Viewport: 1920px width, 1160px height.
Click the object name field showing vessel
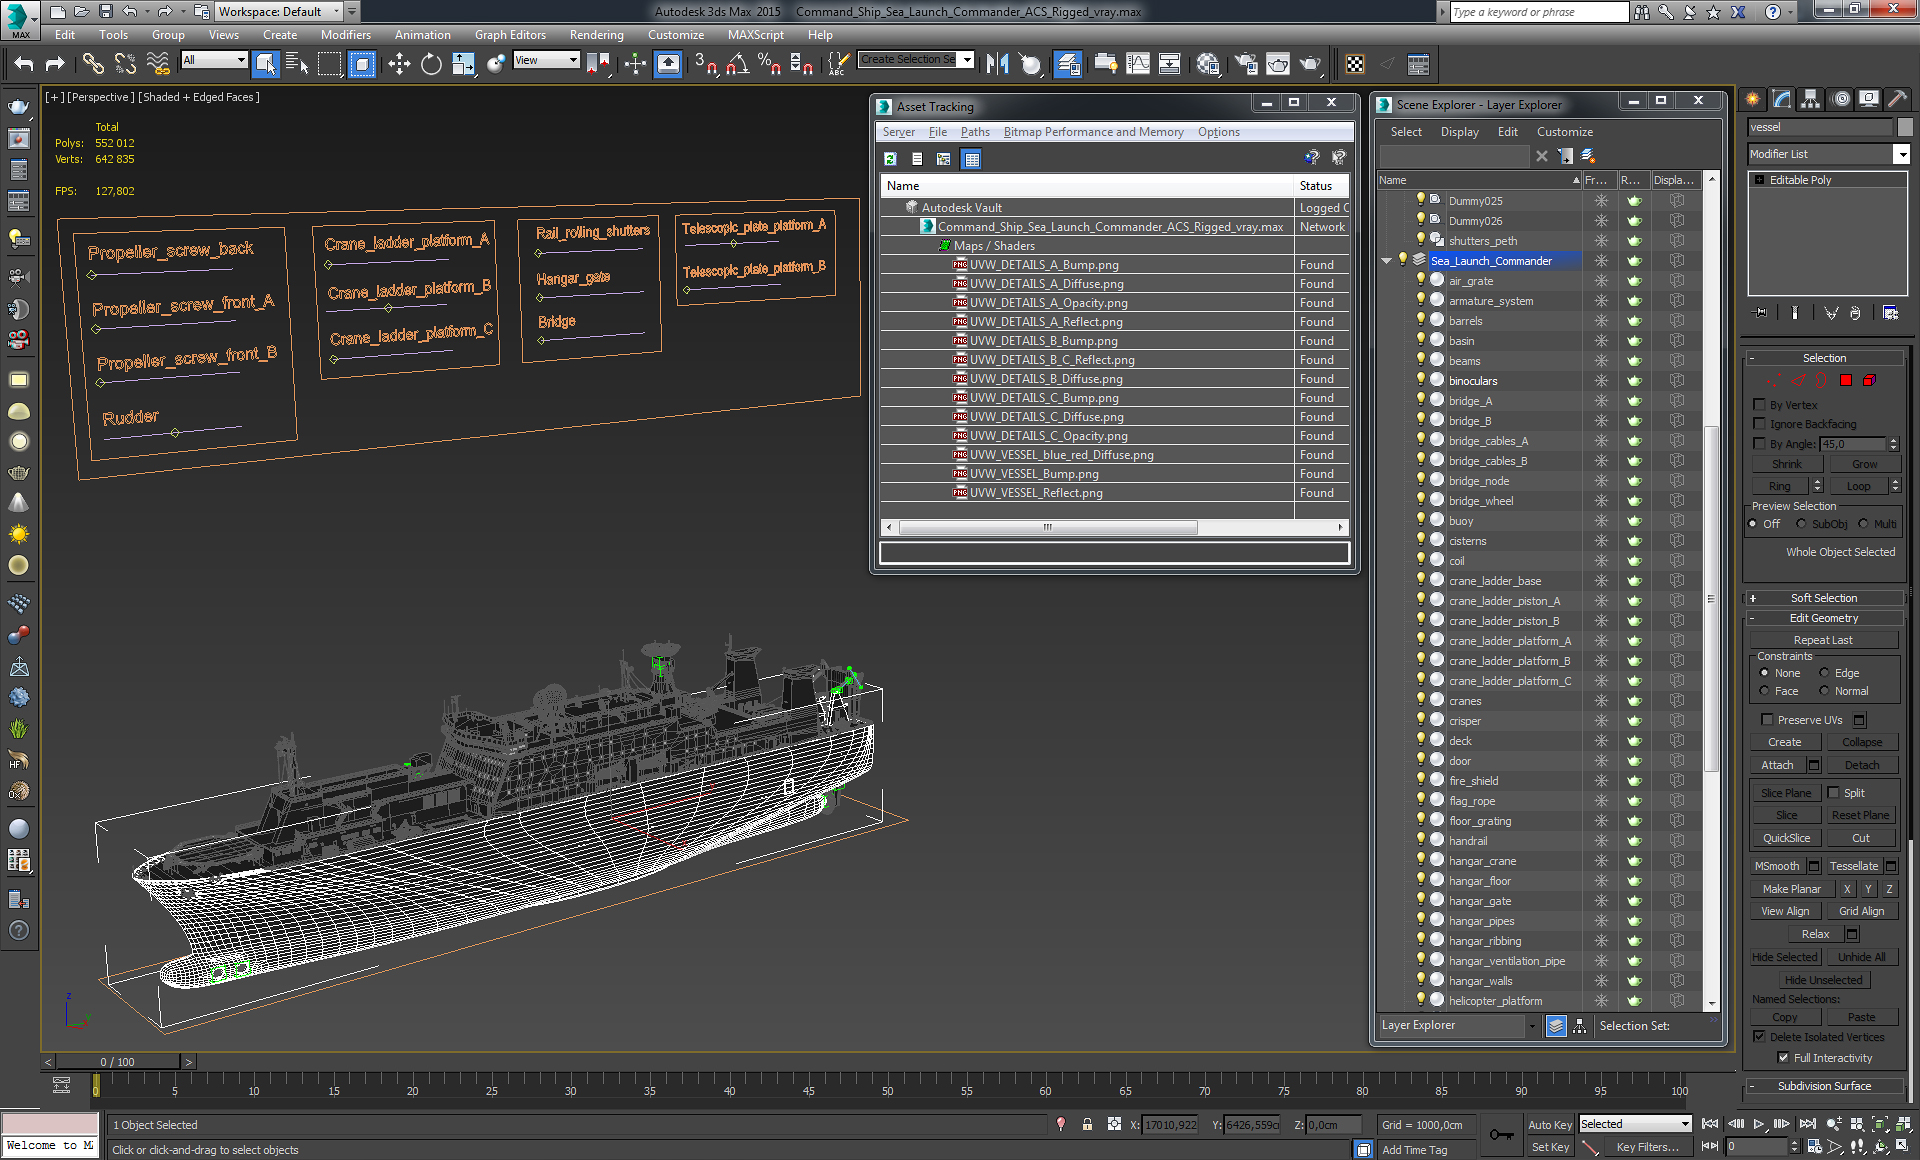pos(1820,127)
